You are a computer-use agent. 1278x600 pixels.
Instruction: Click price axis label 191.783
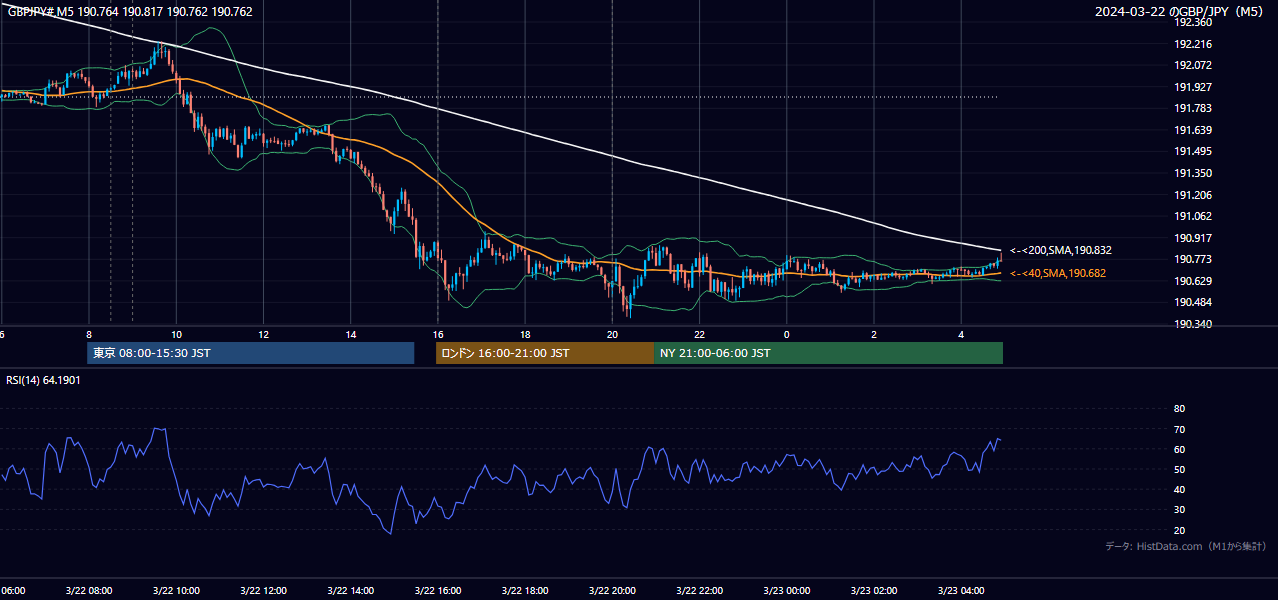pyautogui.click(x=1192, y=108)
